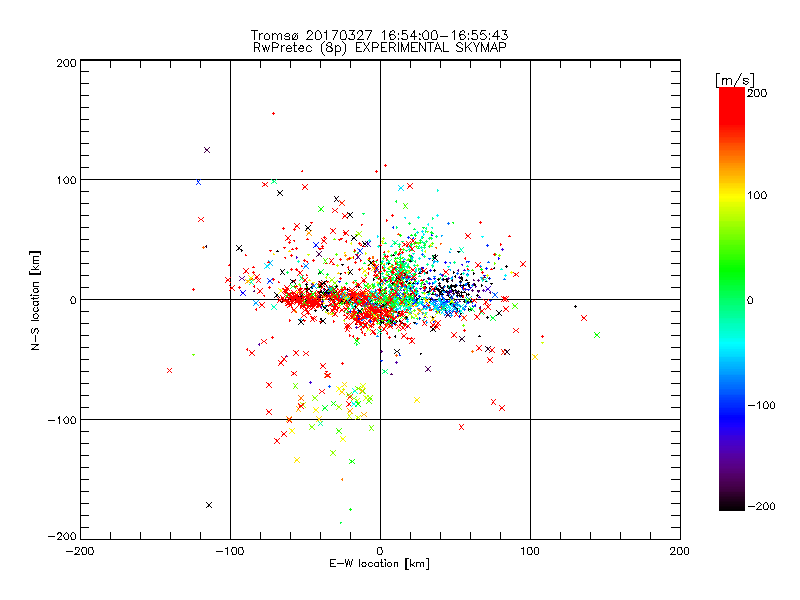Click the x-axis tick label '0'
Image resolution: width=800 pixels, height=600 pixels.
[x=380, y=552]
